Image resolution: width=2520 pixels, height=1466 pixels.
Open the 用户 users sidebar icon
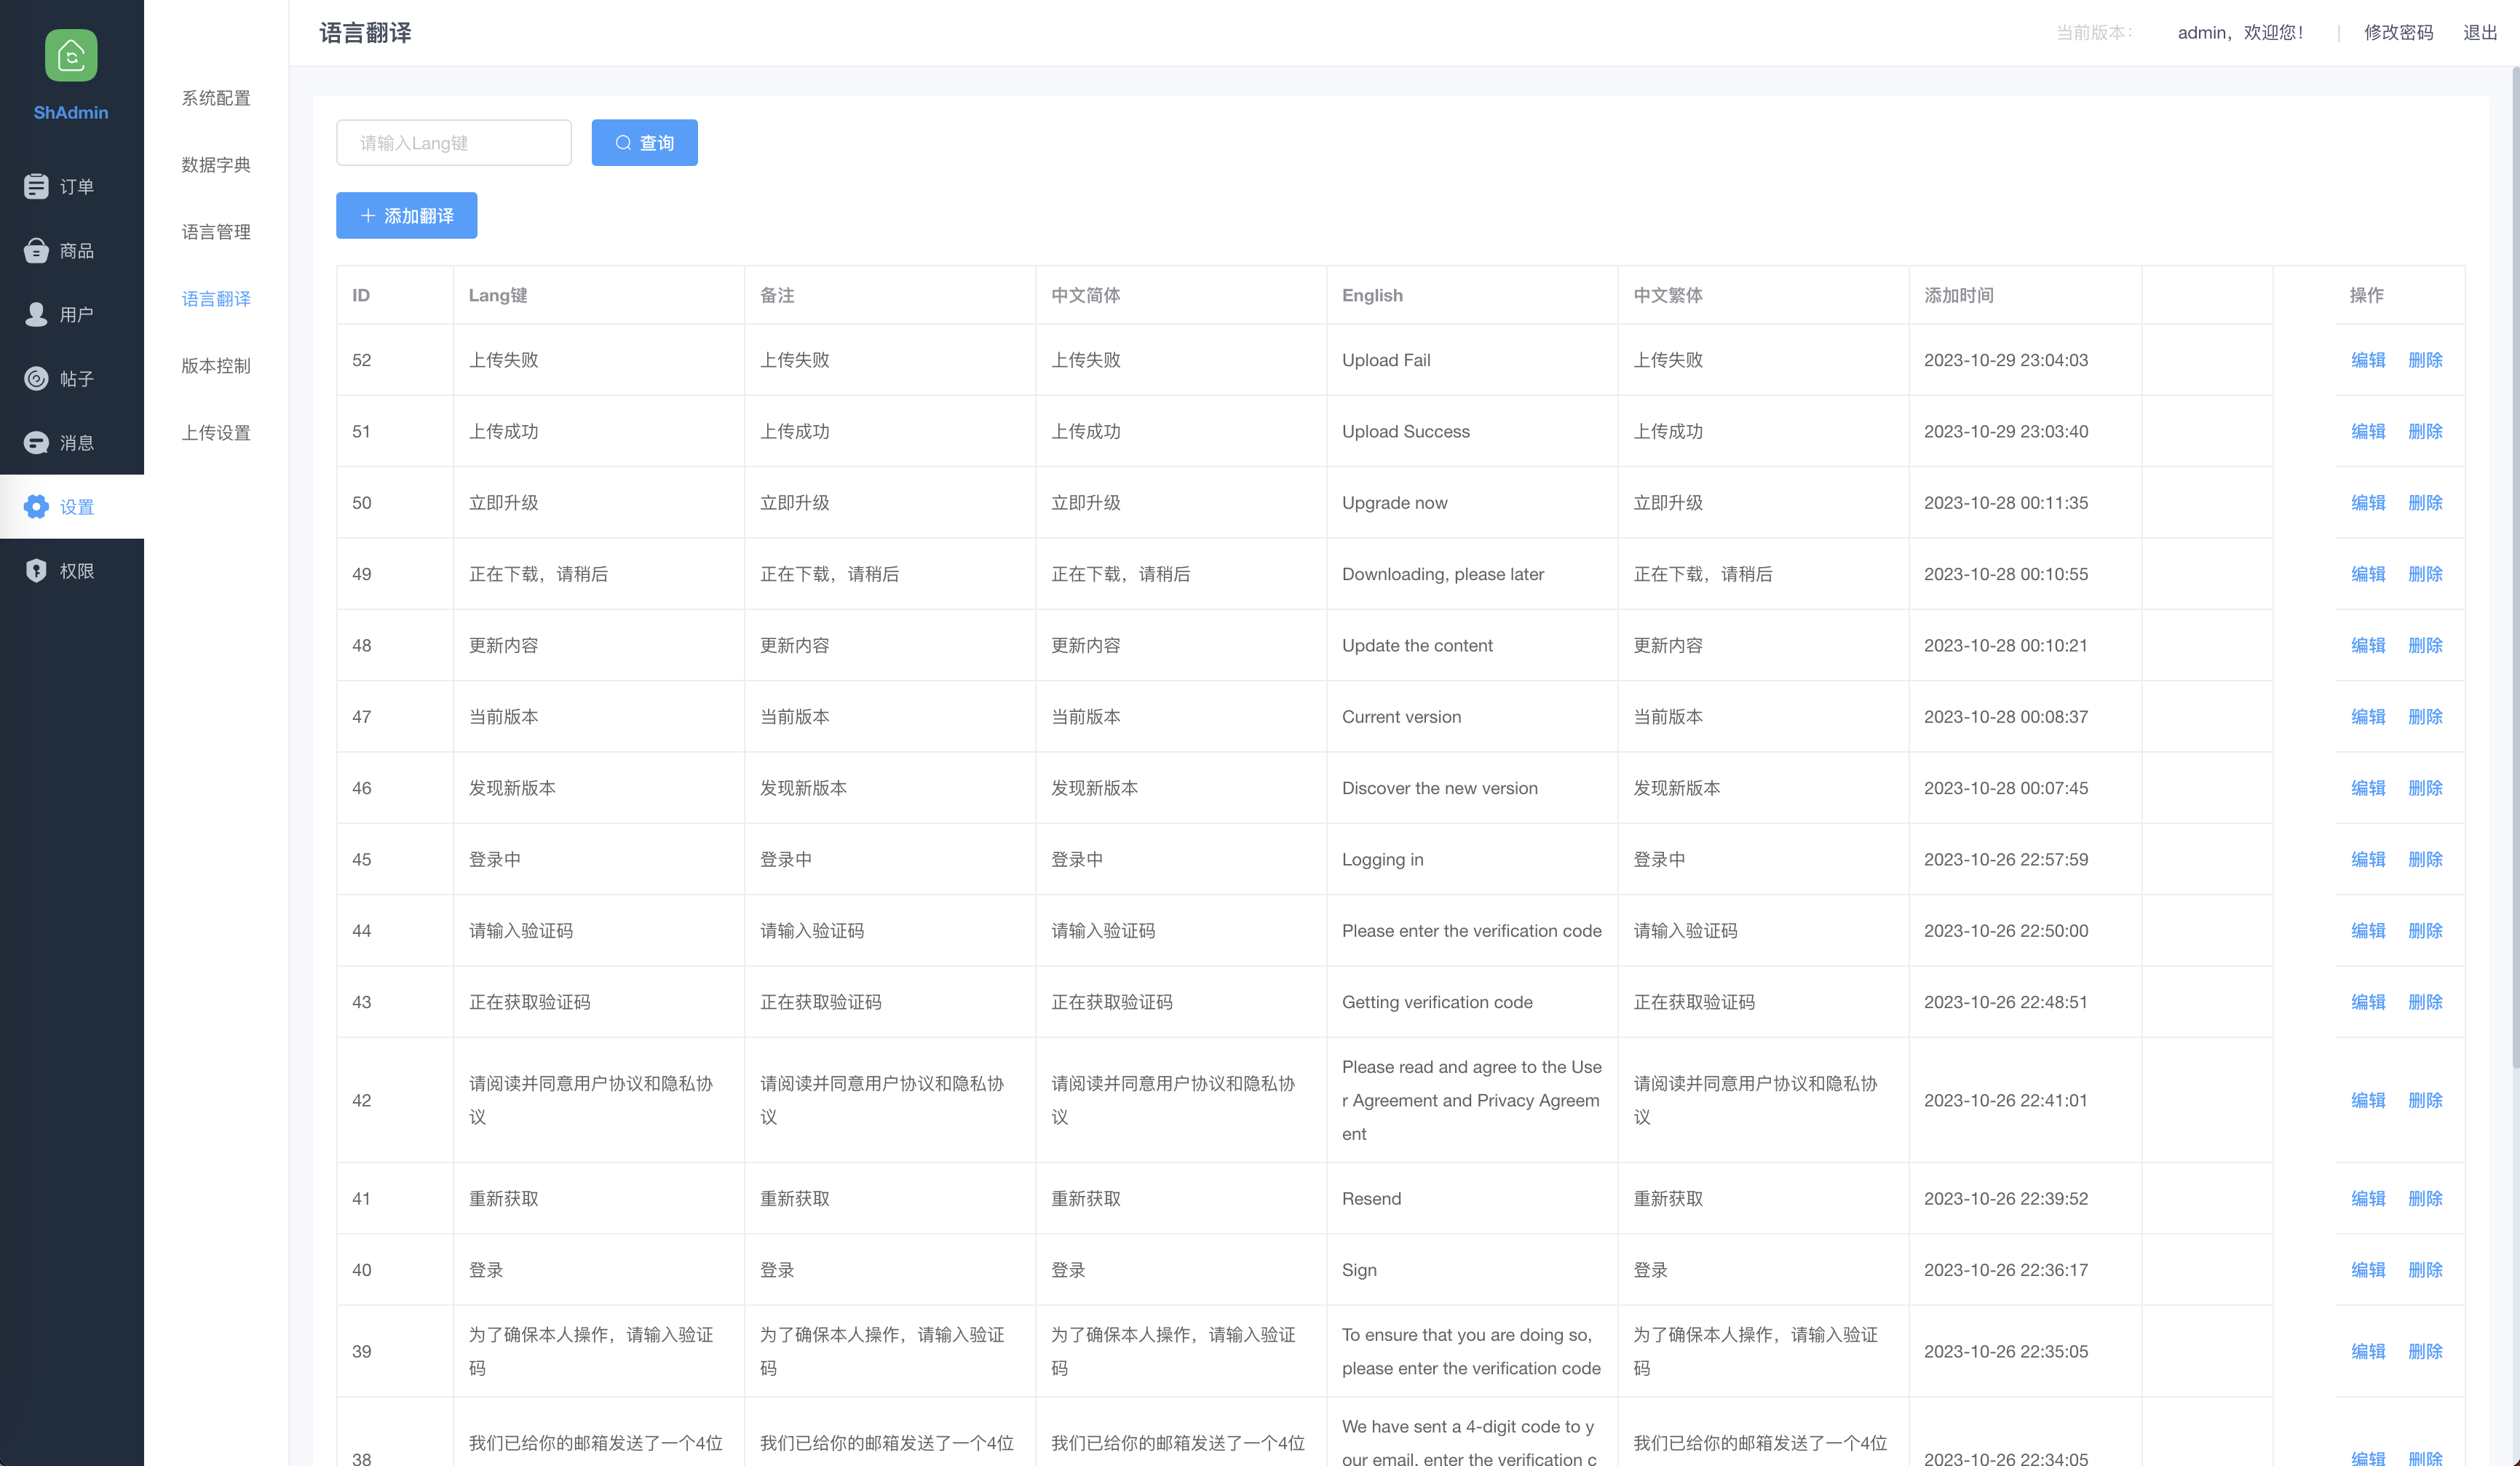36,314
